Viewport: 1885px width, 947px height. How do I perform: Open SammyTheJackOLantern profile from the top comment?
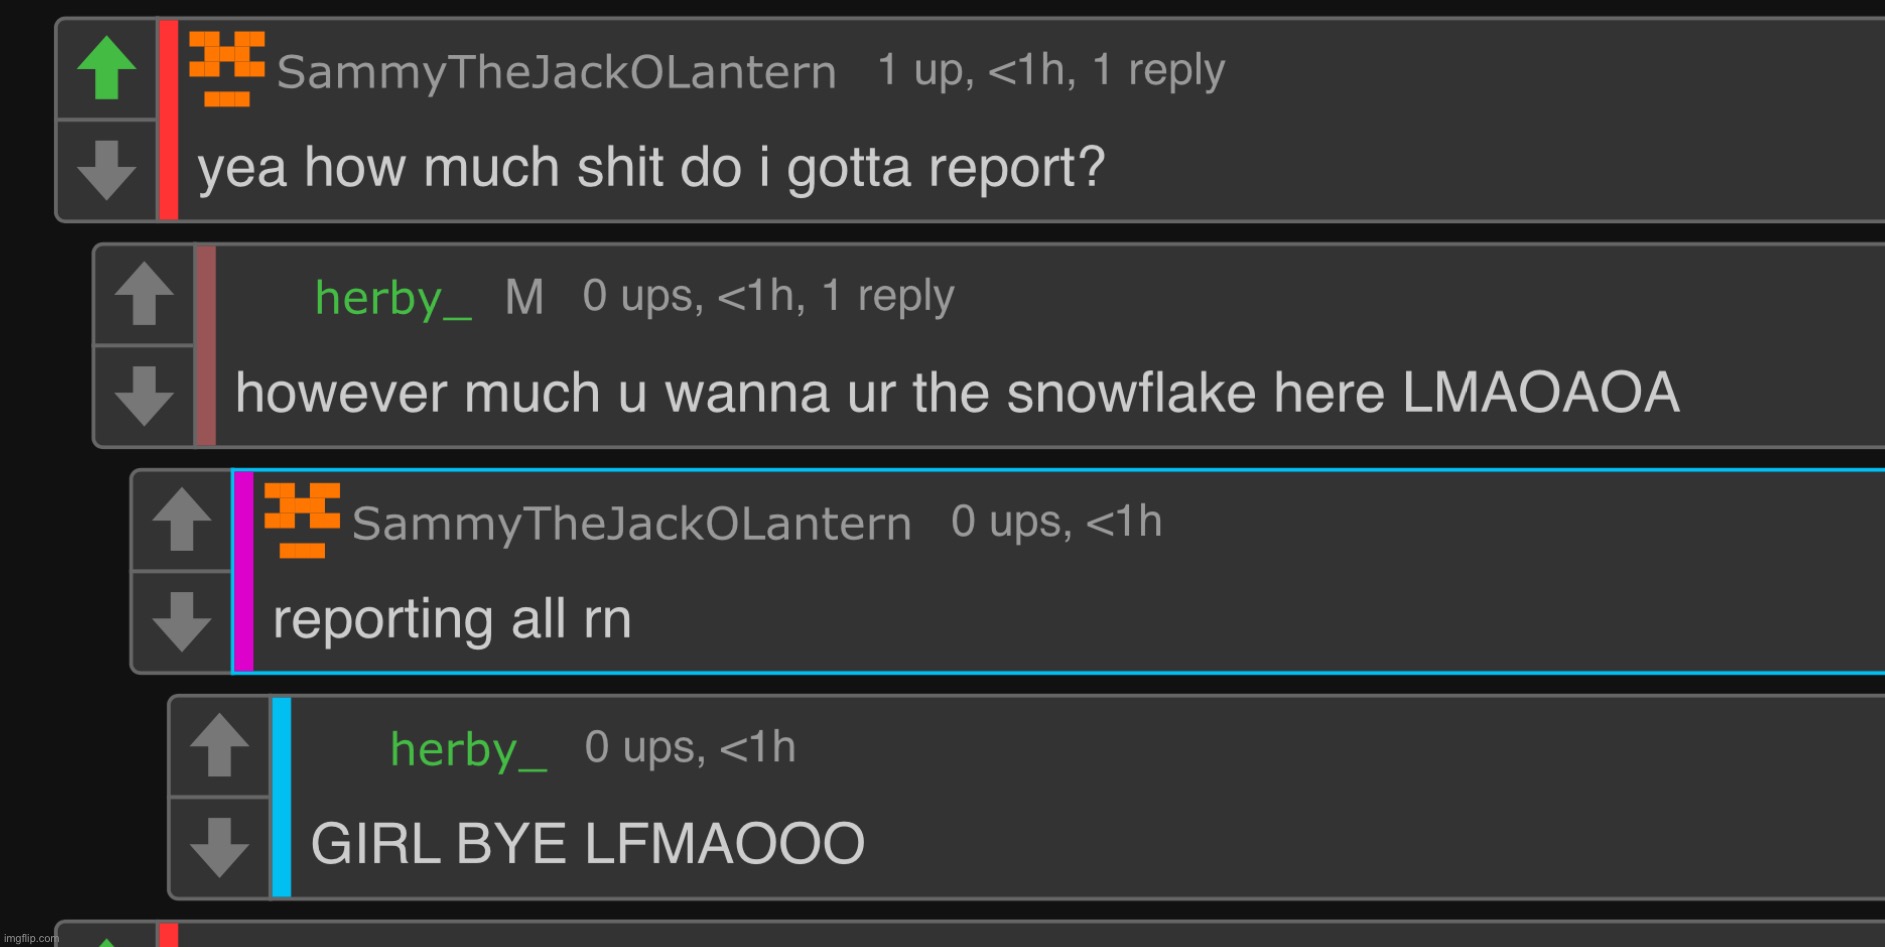point(556,72)
